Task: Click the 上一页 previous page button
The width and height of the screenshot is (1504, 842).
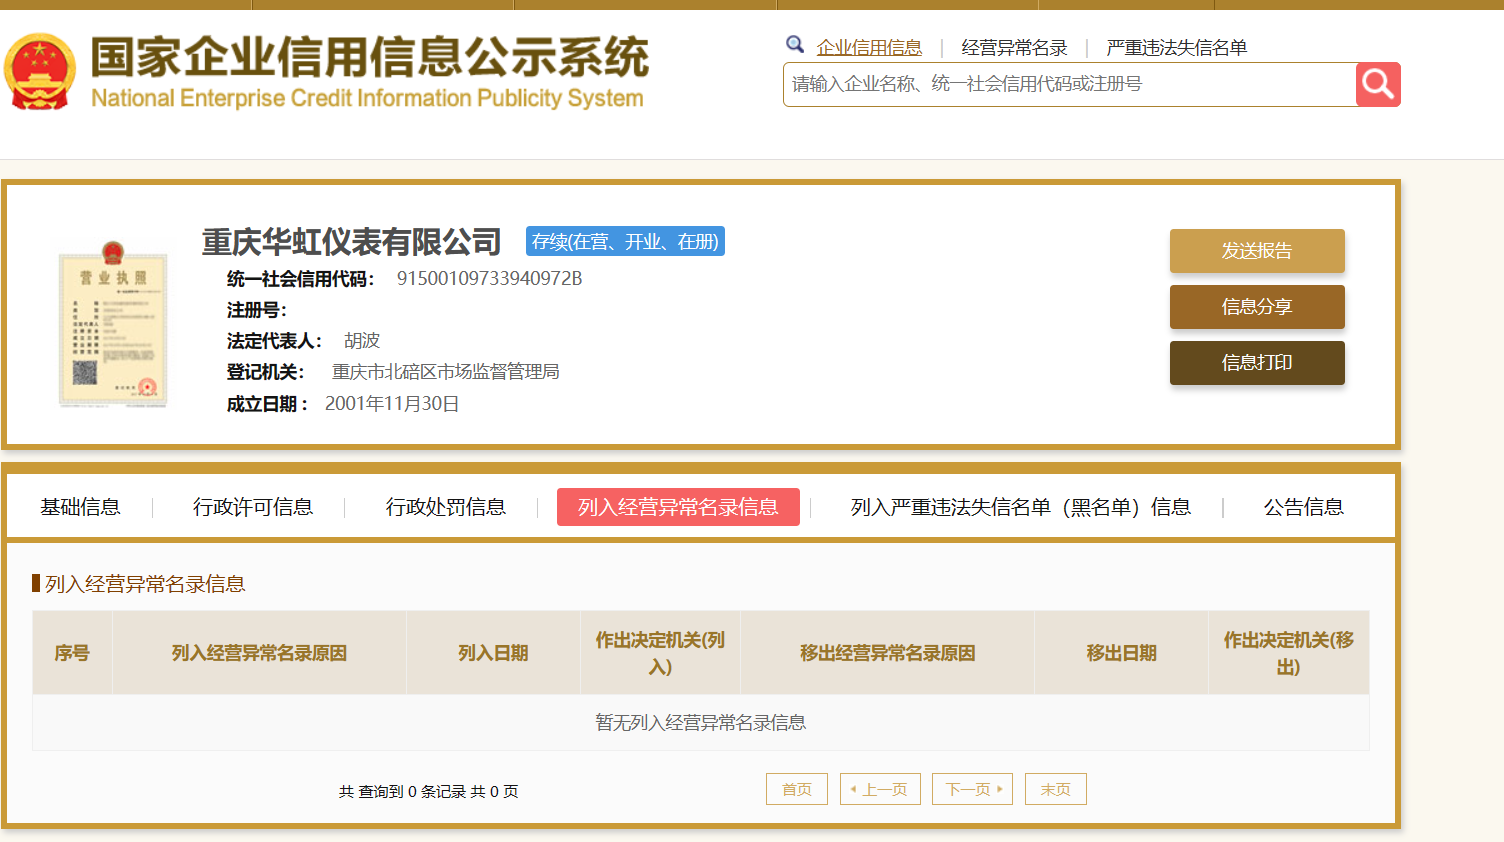Action: click(x=880, y=789)
